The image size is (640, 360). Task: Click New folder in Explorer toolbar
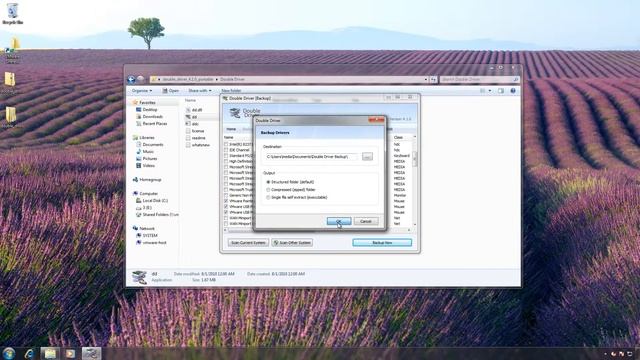pyautogui.click(x=231, y=91)
